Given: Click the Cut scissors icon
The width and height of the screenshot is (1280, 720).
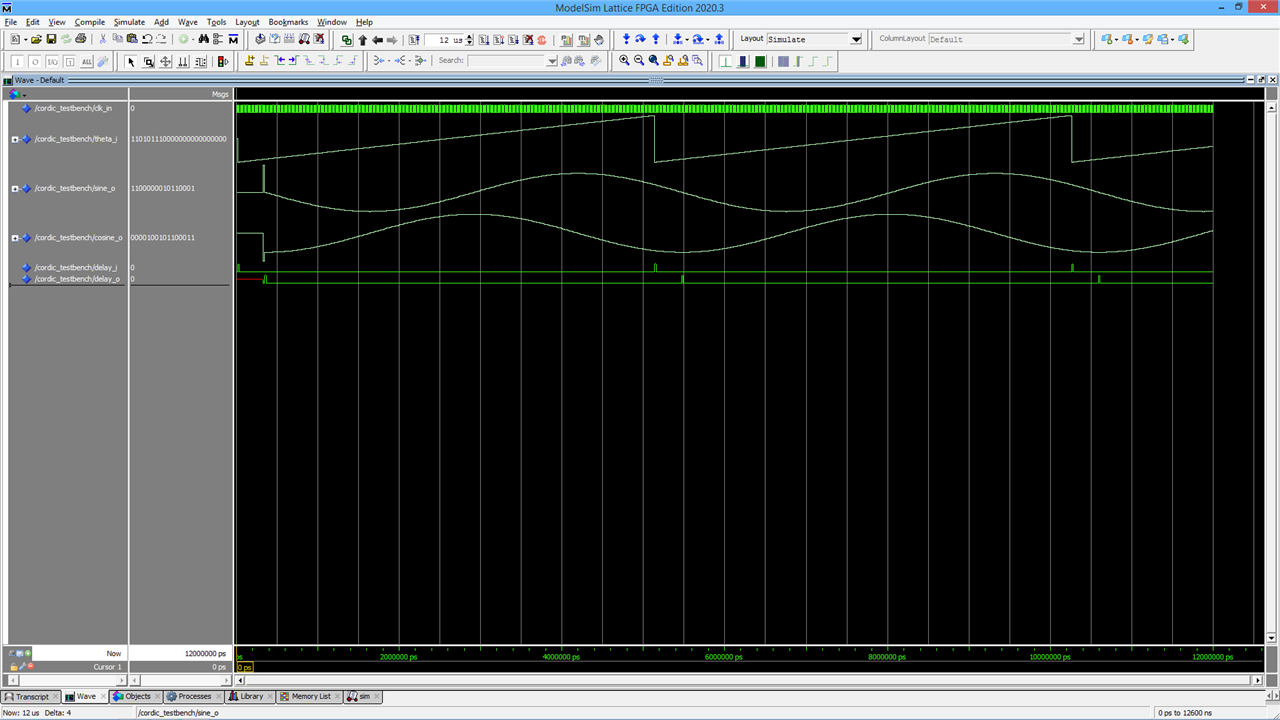Looking at the screenshot, I should pos(103,39).
